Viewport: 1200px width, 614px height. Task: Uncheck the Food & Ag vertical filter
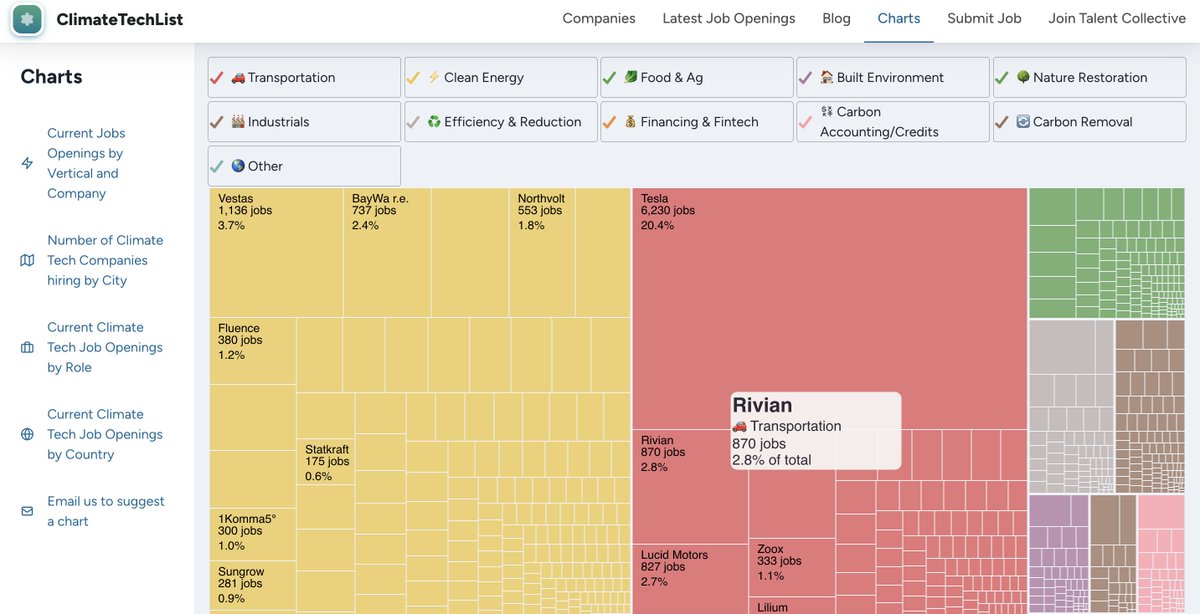coord(697,77)
